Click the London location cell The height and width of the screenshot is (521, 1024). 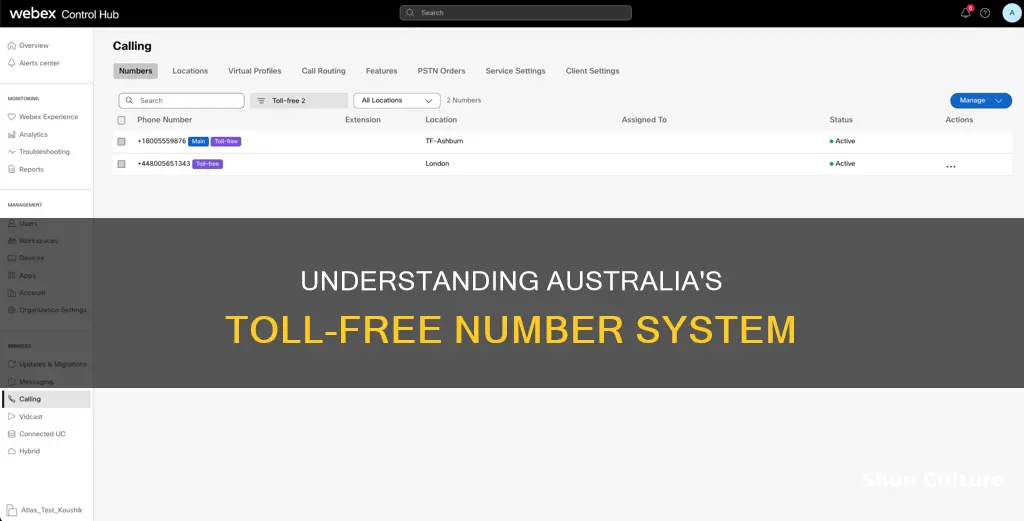pos(437,163)
